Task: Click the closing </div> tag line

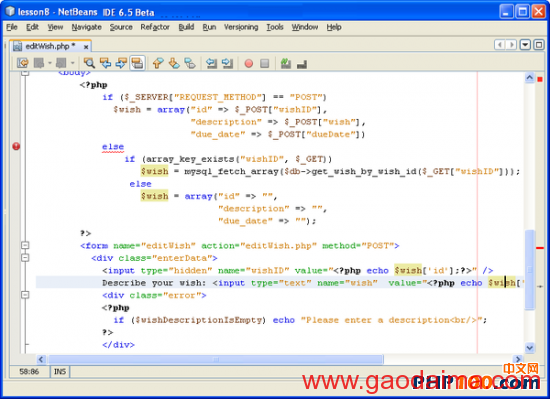Action: coord(118,345)
